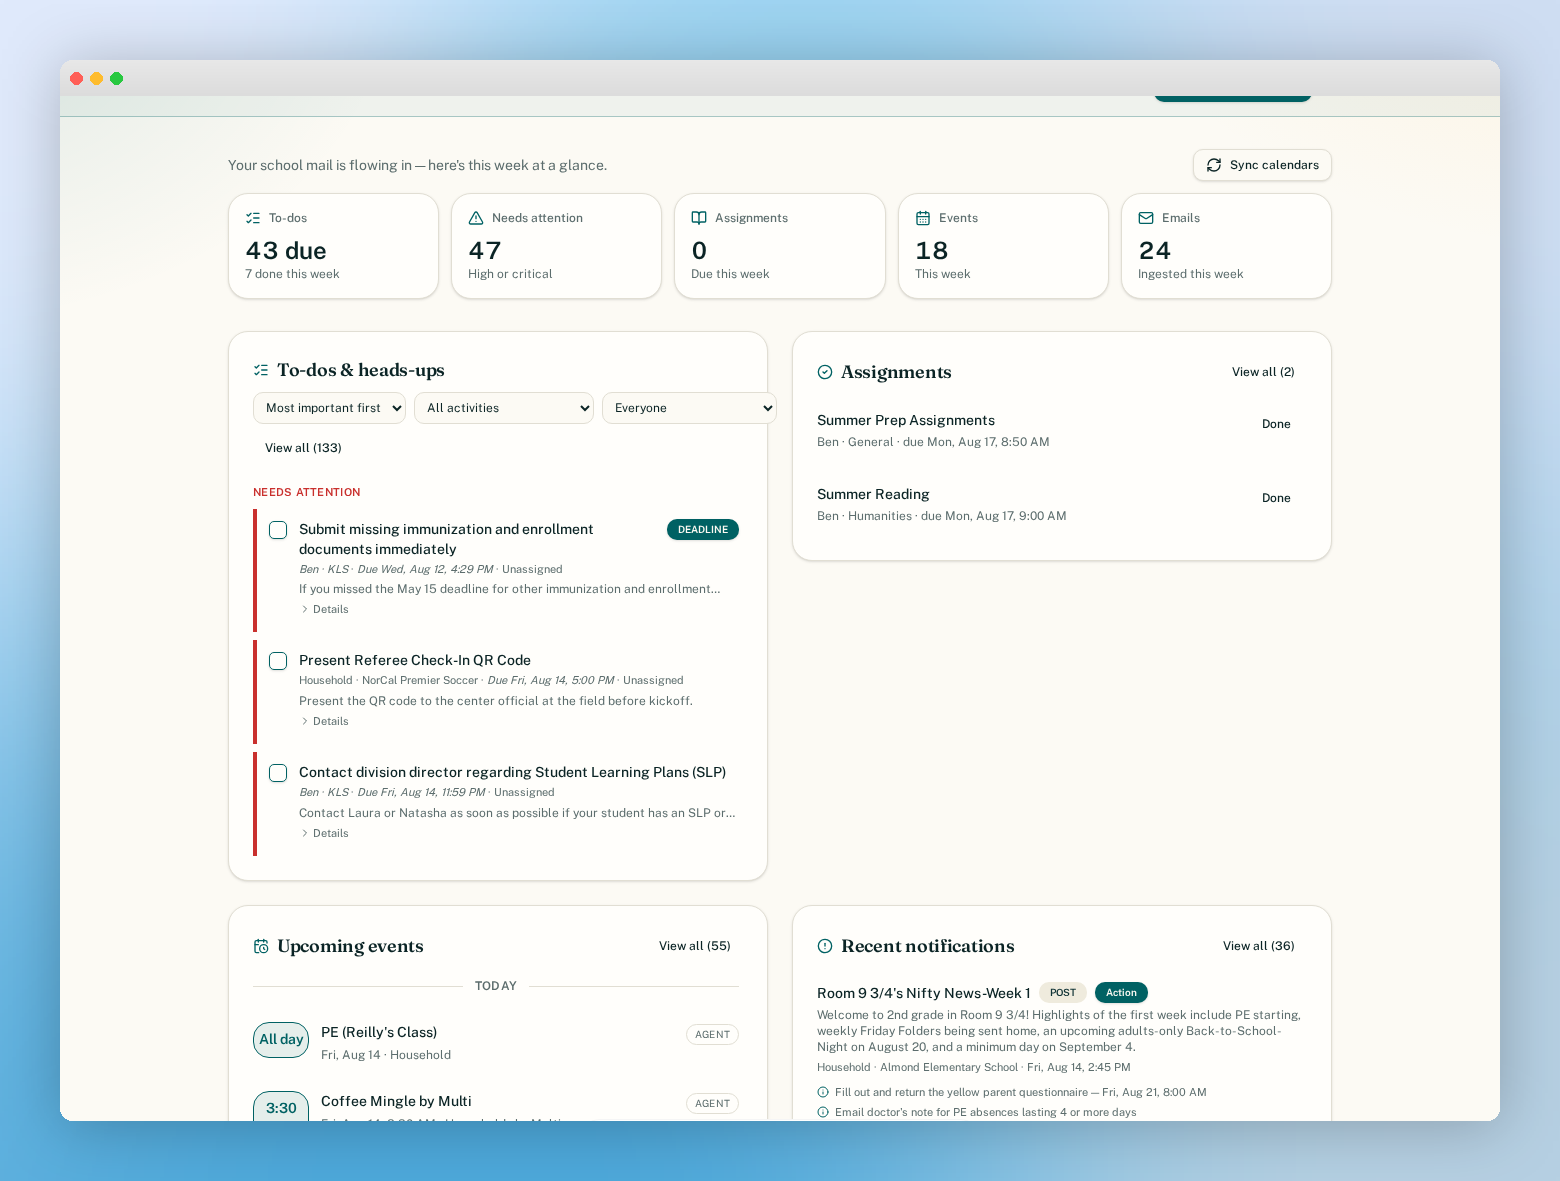1560x1181 pixels.
Task: Open the All activities filter dropdown
Action: pyautogui.click(x=504, y=408)
